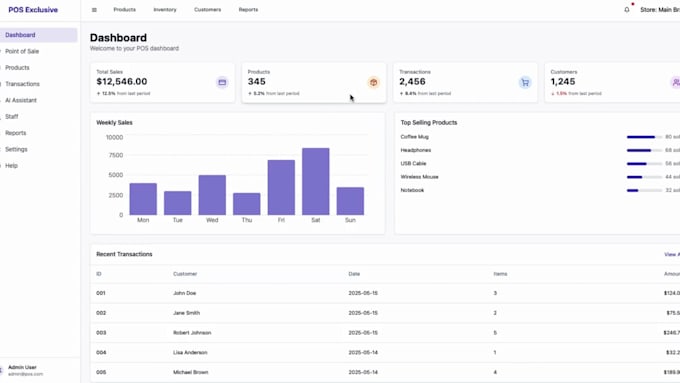This screenshot has height=383, width=680.
Task: Open the Store: Main Branch selector
Action: 660,10
